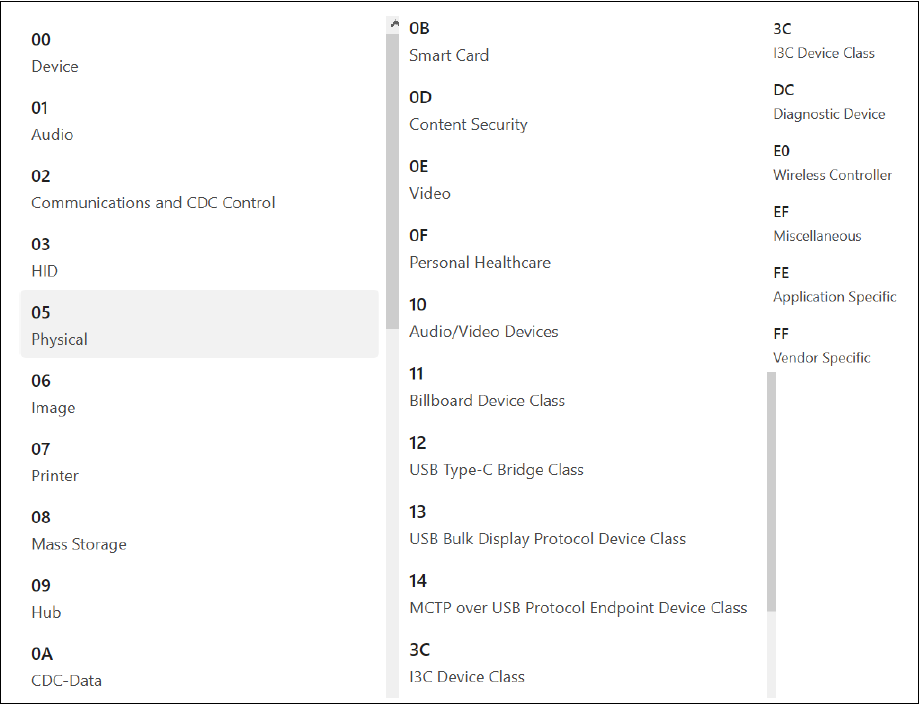The width and height of the screenshot is (919, 706).
Task: Select the 03 HID class entry
Action: (199, 256)
